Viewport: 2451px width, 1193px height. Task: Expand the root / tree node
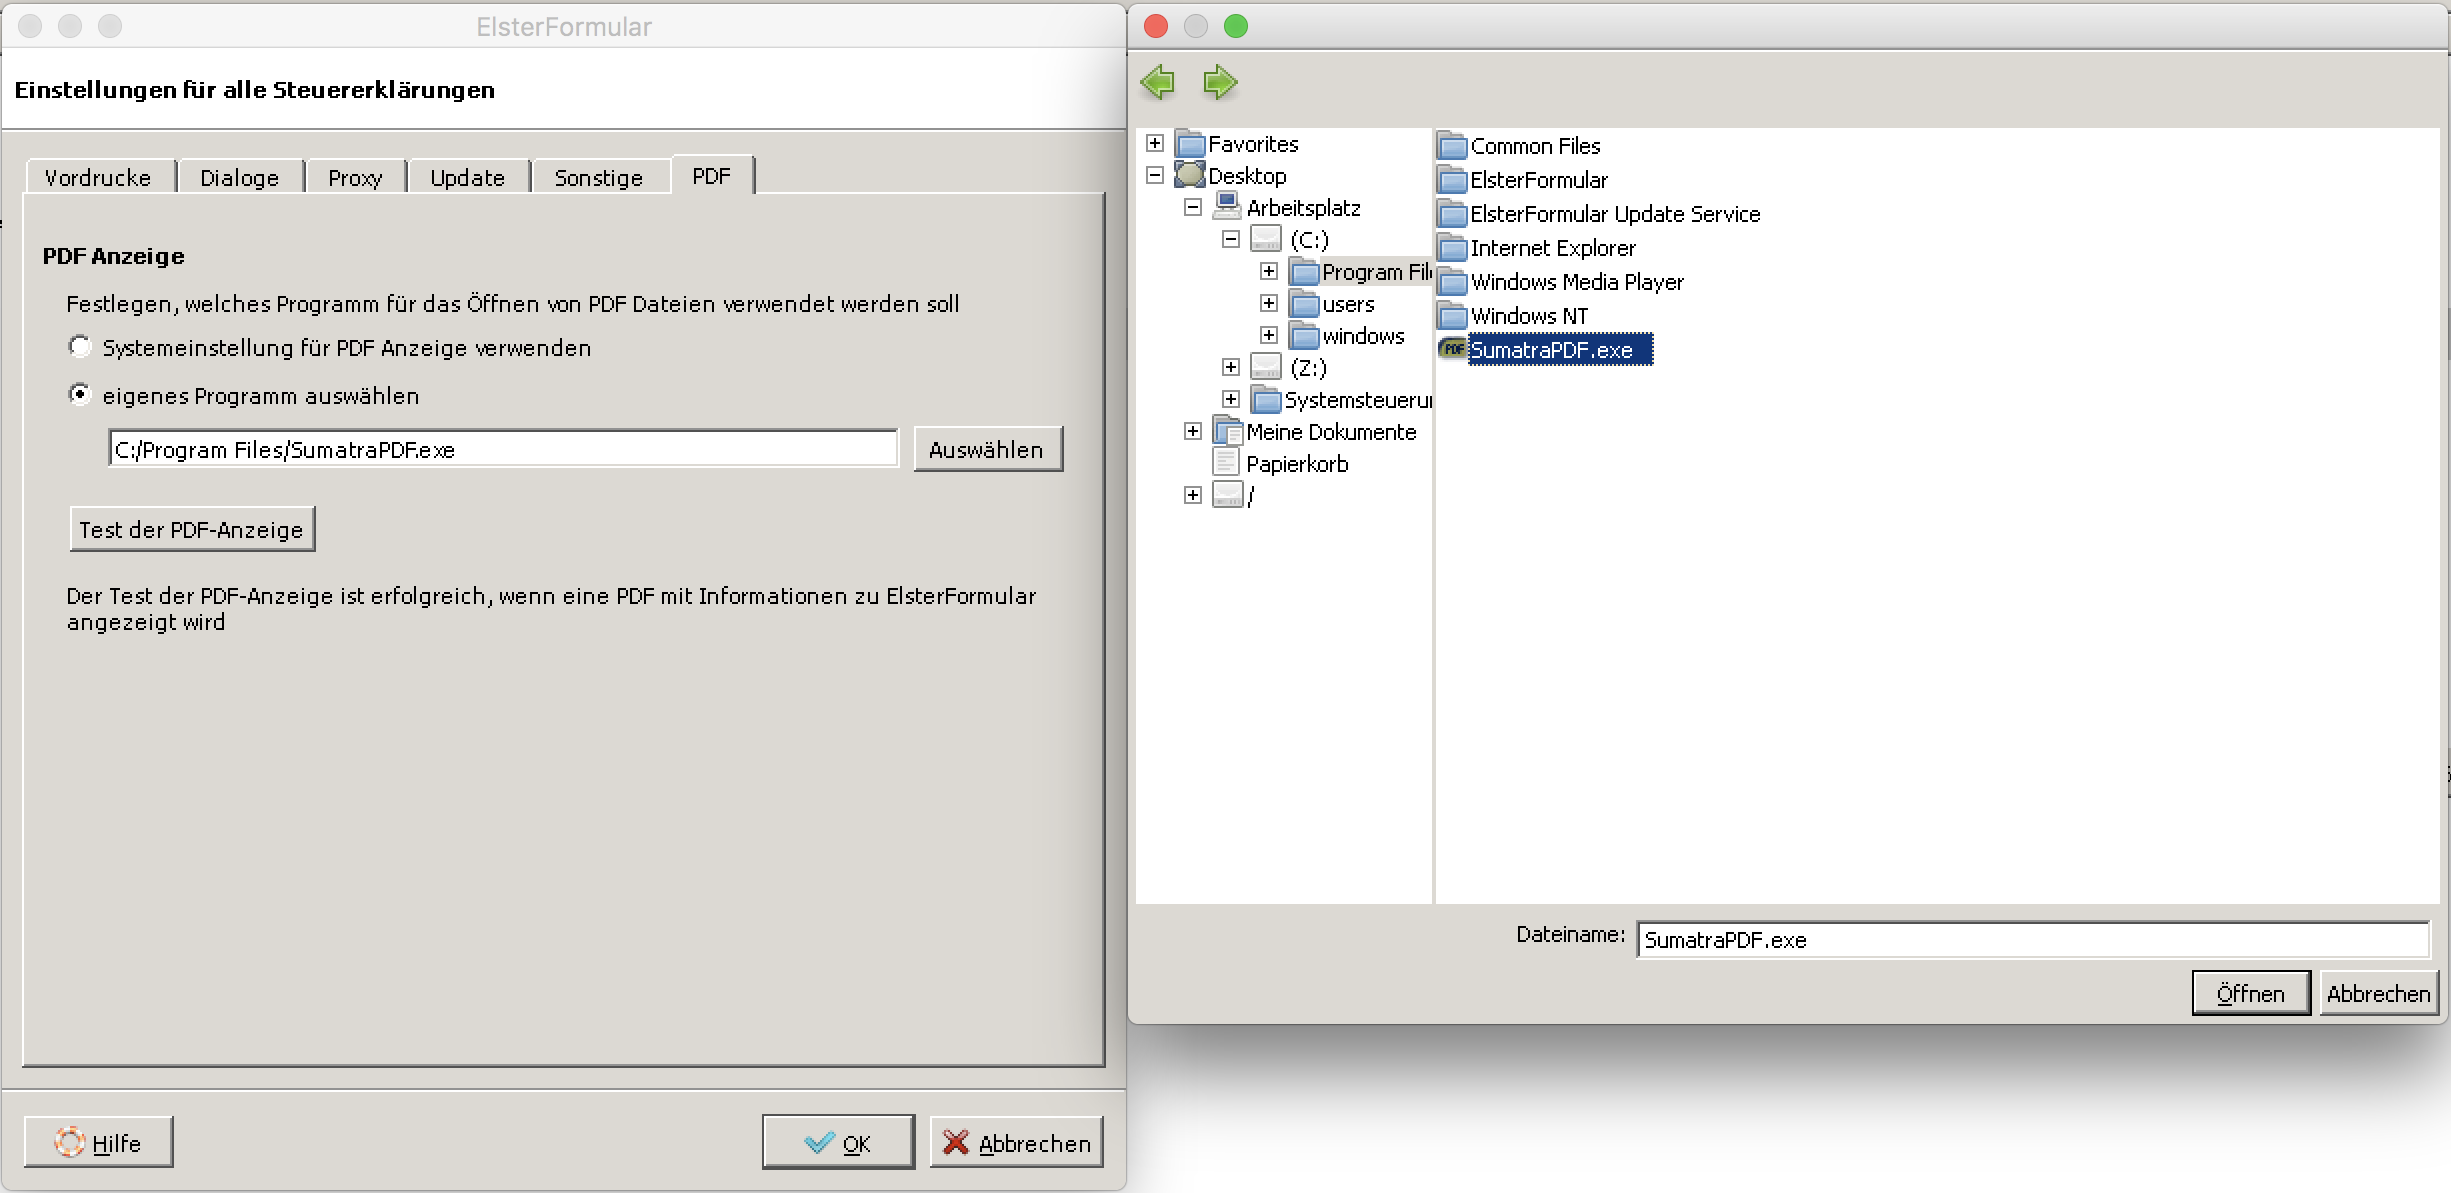[x=1193, y=495]
